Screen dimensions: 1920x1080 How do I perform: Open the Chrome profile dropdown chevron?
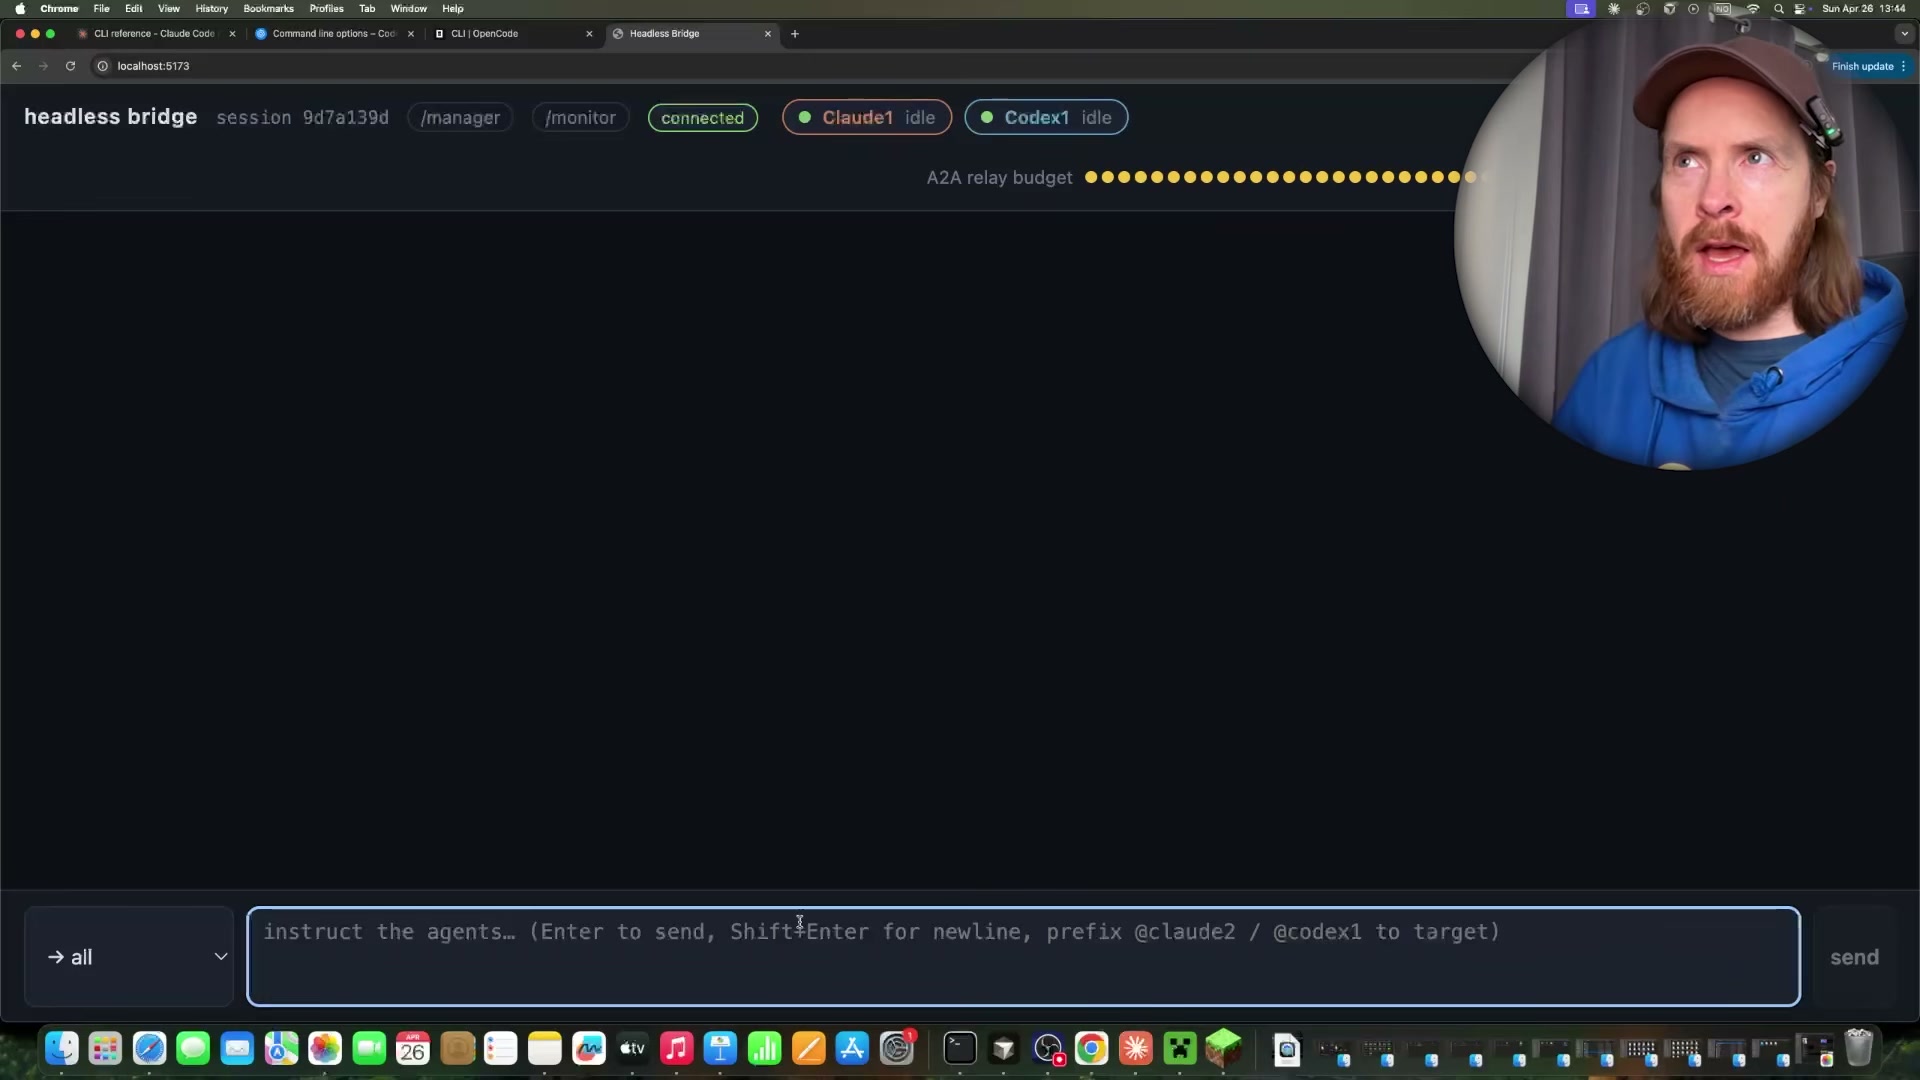(x=1904, y=33)
